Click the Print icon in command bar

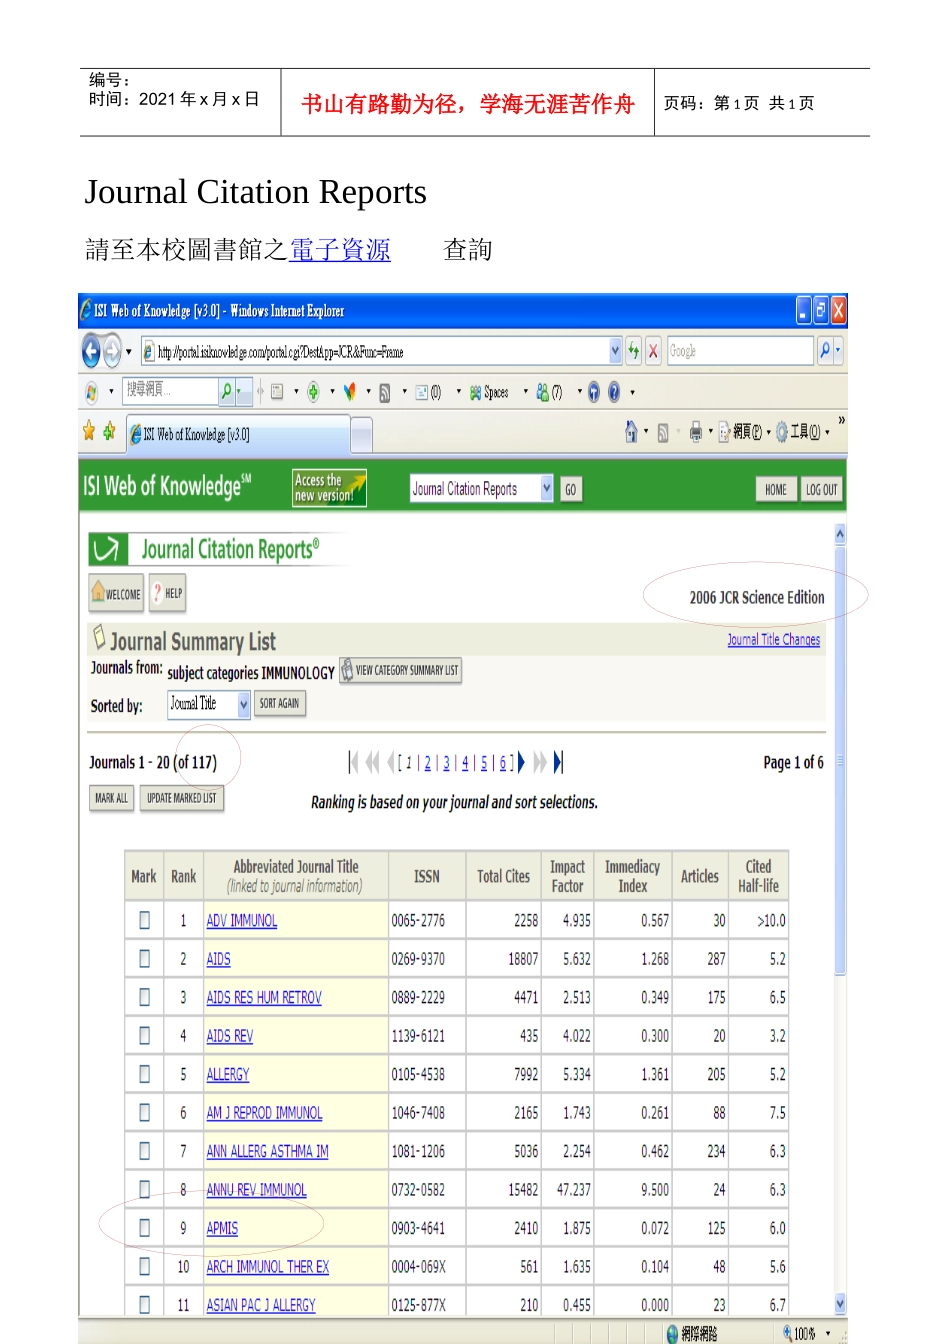(x=695, y=432)
